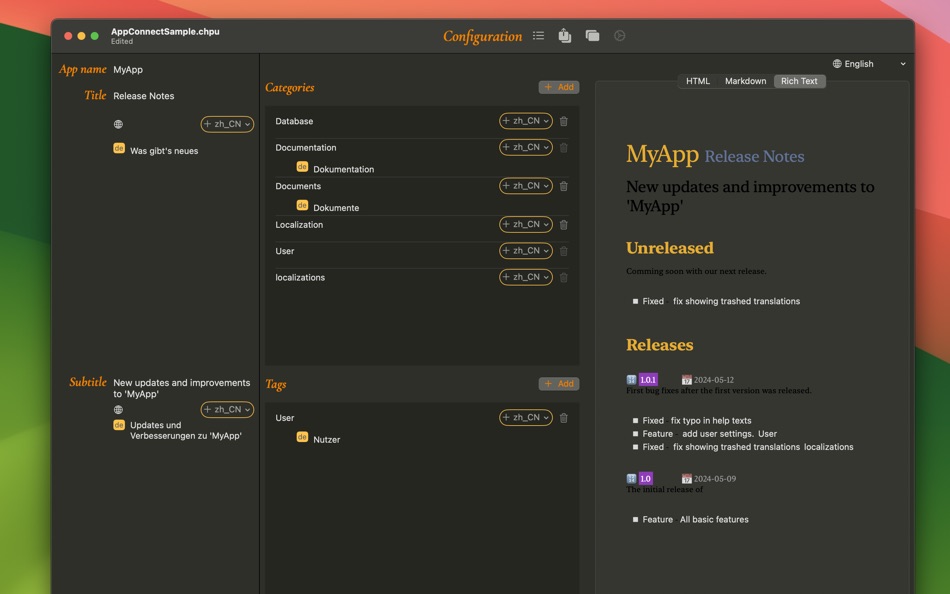This screenshot has width=950, height=594.
Task: Click the preview play toolbar icon
Action: [619, 35]
